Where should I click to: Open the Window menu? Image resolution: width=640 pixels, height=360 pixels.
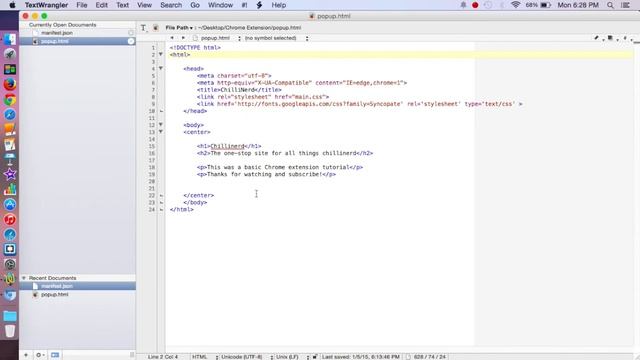(x=220, y=5)
